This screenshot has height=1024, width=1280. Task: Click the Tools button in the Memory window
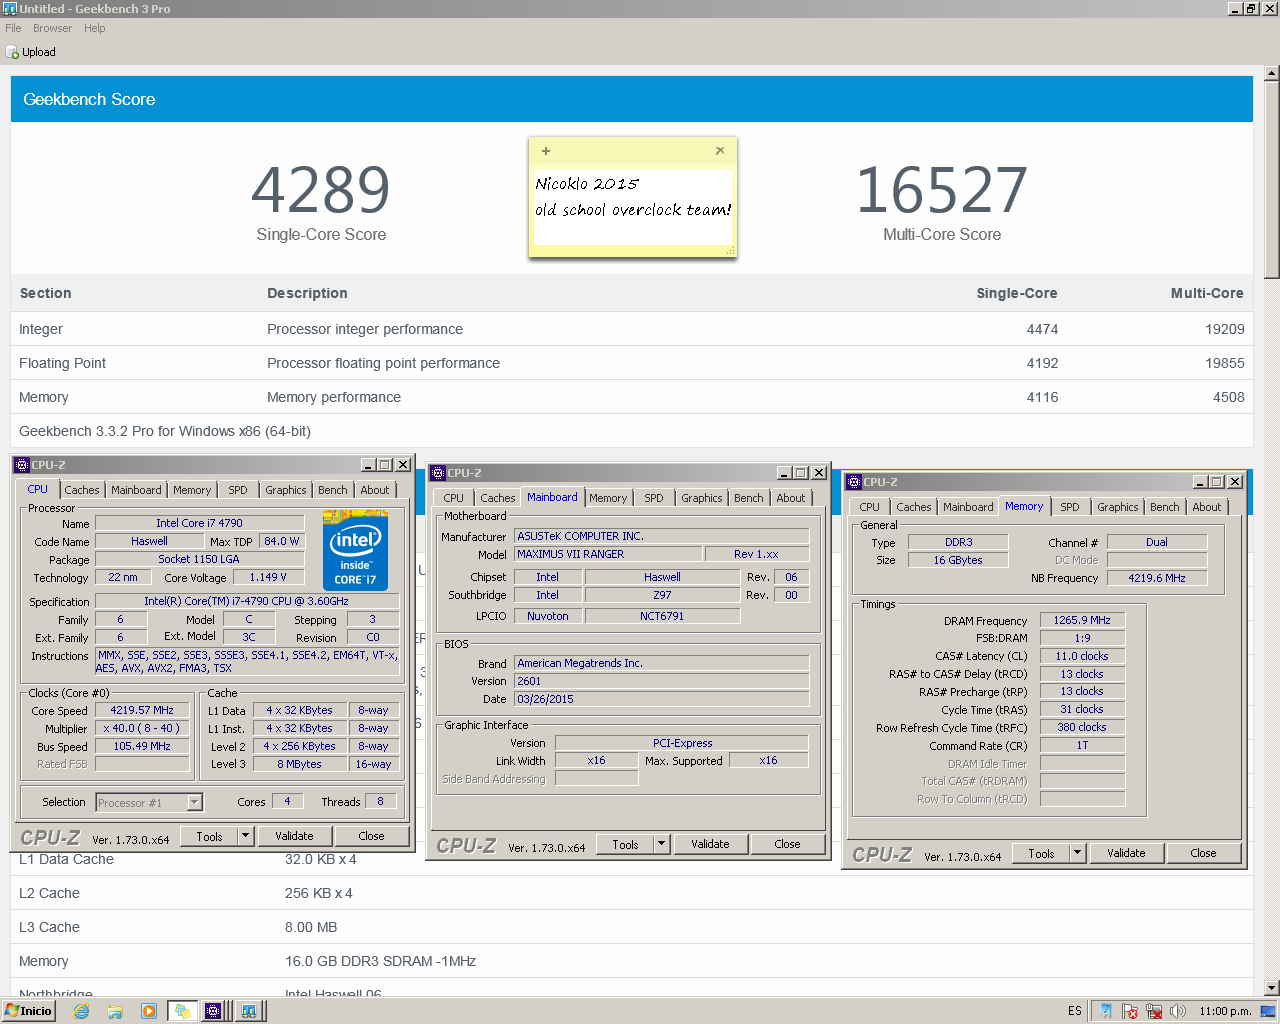pos(1041,853)
